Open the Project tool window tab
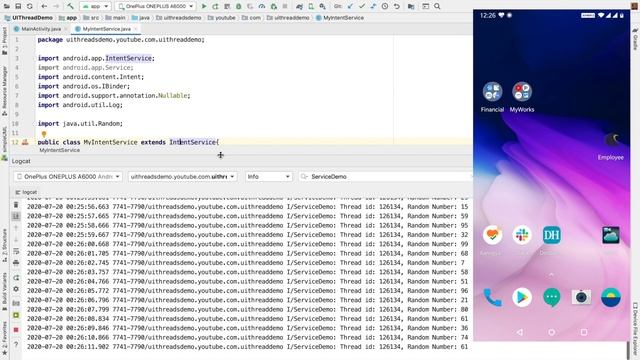The width and height of the screenshot is (640, 360). 4,41
